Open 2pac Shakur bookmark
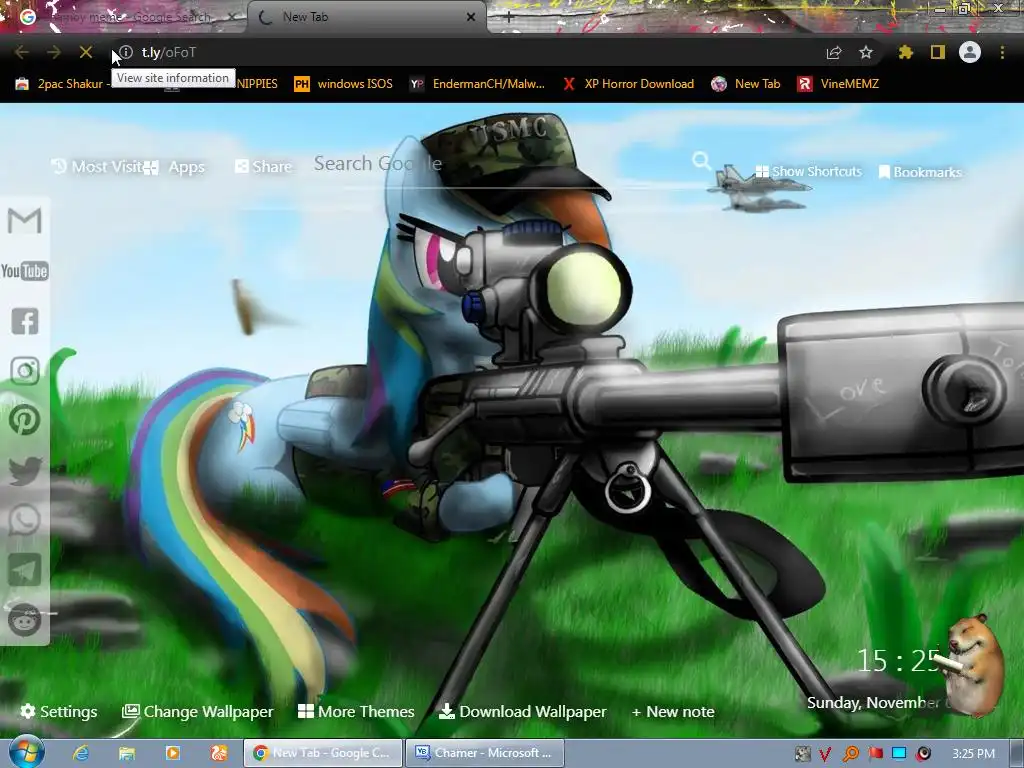This screenshot has height=768, width=1024. point(63,84)
